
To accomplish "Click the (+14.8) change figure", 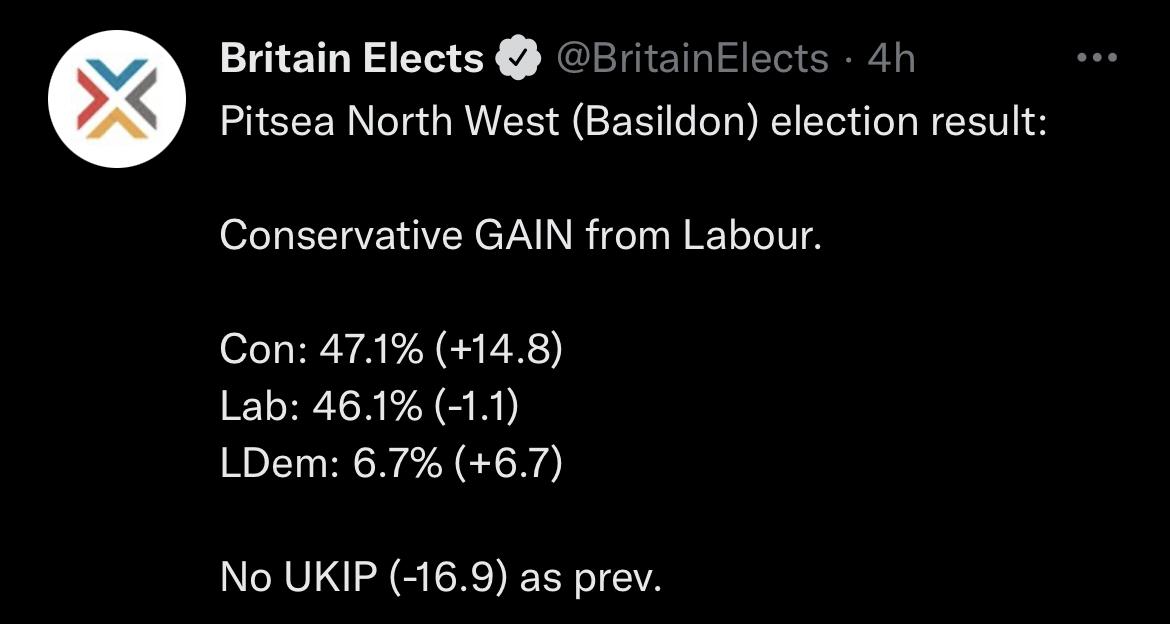I will 496,351.
